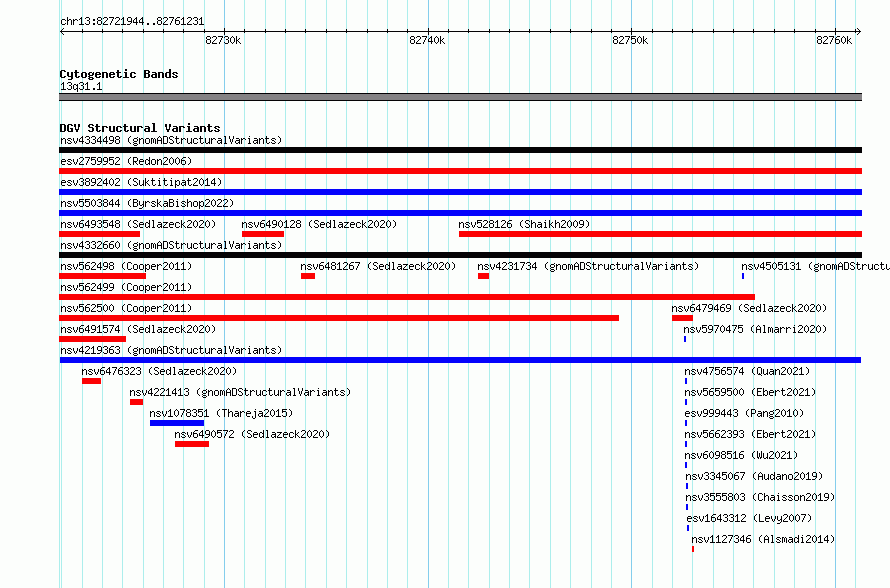Click the Cytogenetic Bands track title
The width and height of the screenshot is (890, 588).
pos(119,74)
